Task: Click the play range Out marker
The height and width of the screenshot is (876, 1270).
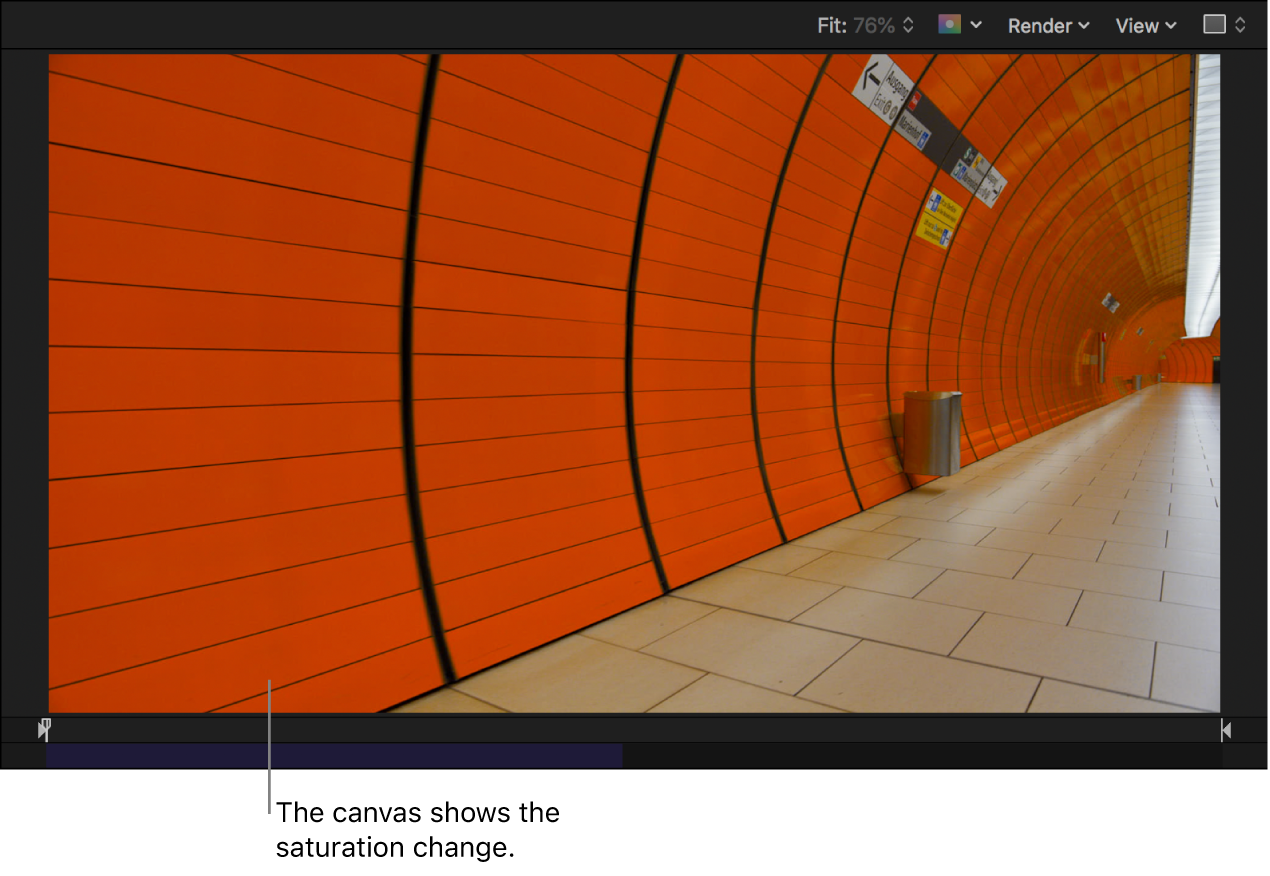Action: (x=1226, y=729)
